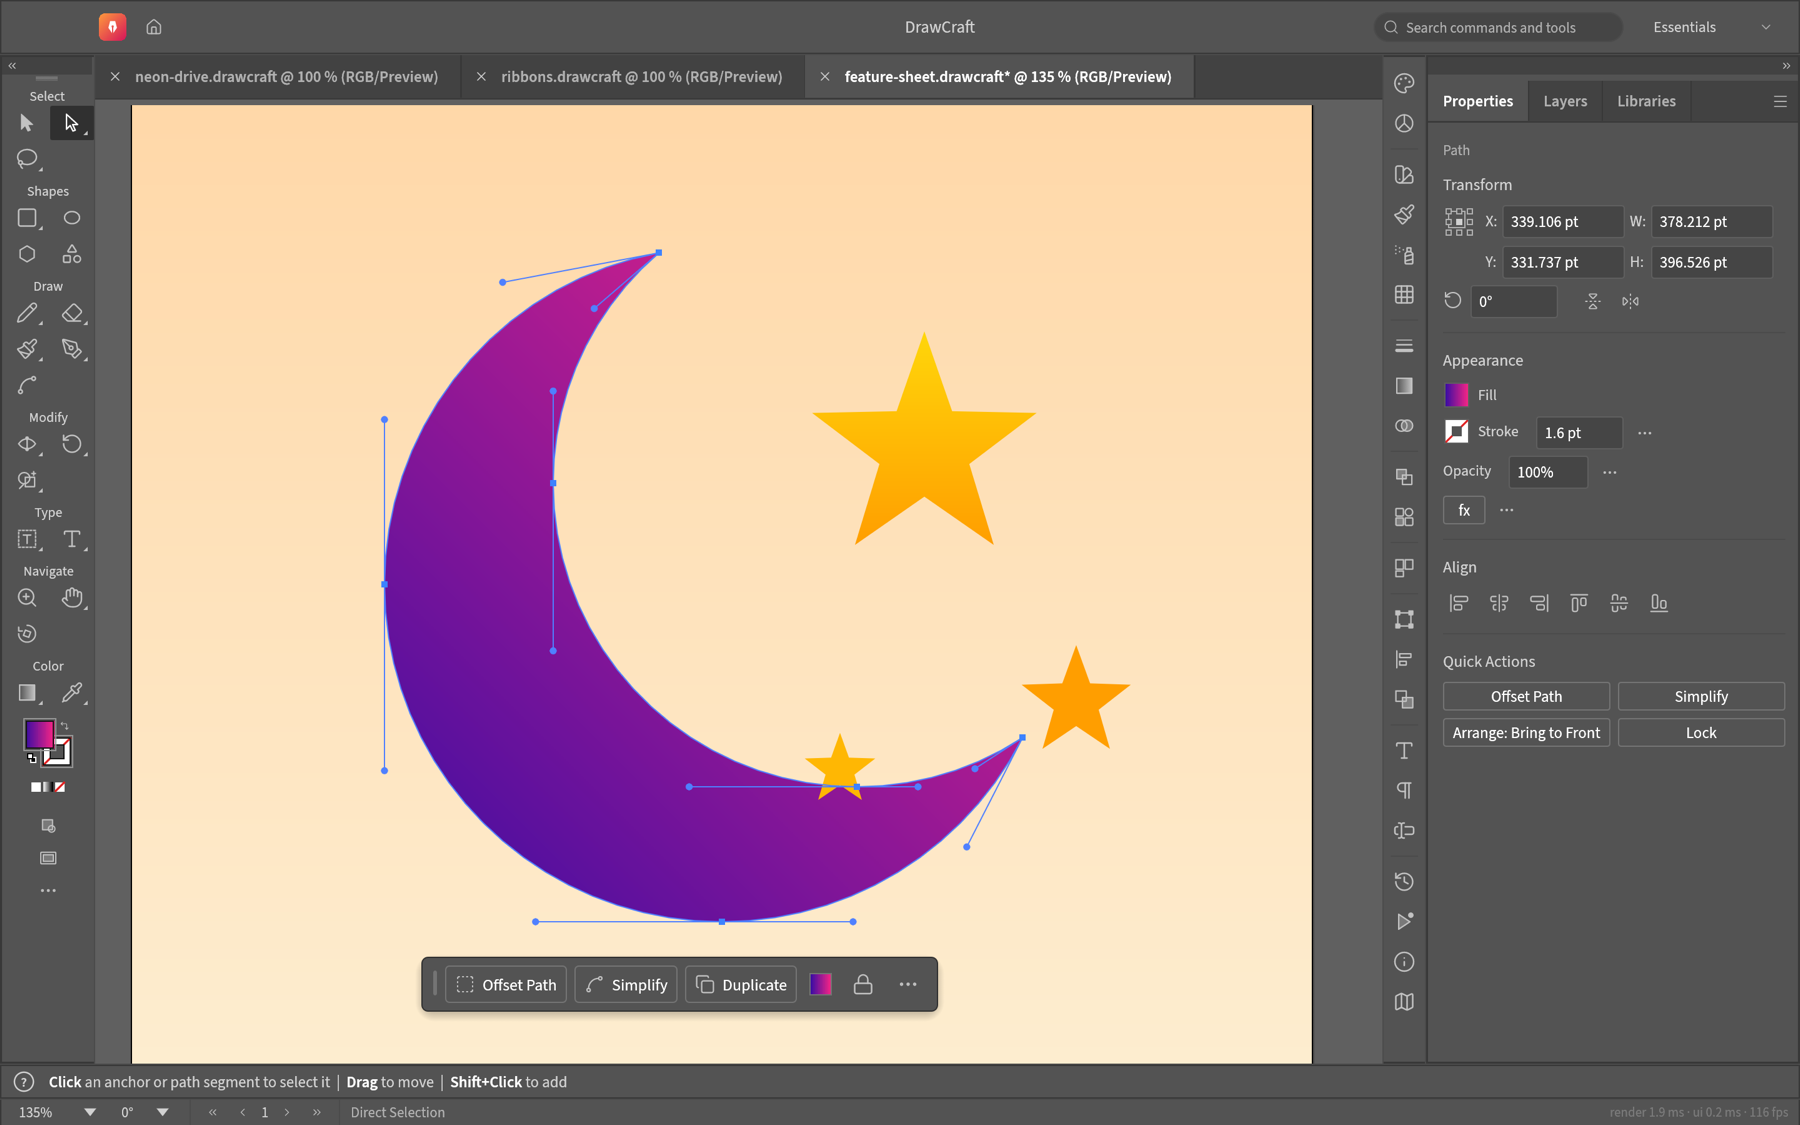The image size is (1800, 1125).
Task: Click the gradient swatch in floating toolbar
Action: pyautogui.click(x=821, y=985)
